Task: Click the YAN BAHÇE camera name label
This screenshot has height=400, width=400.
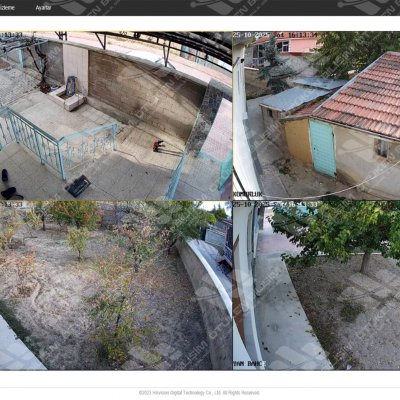Action: coord(249,363)
